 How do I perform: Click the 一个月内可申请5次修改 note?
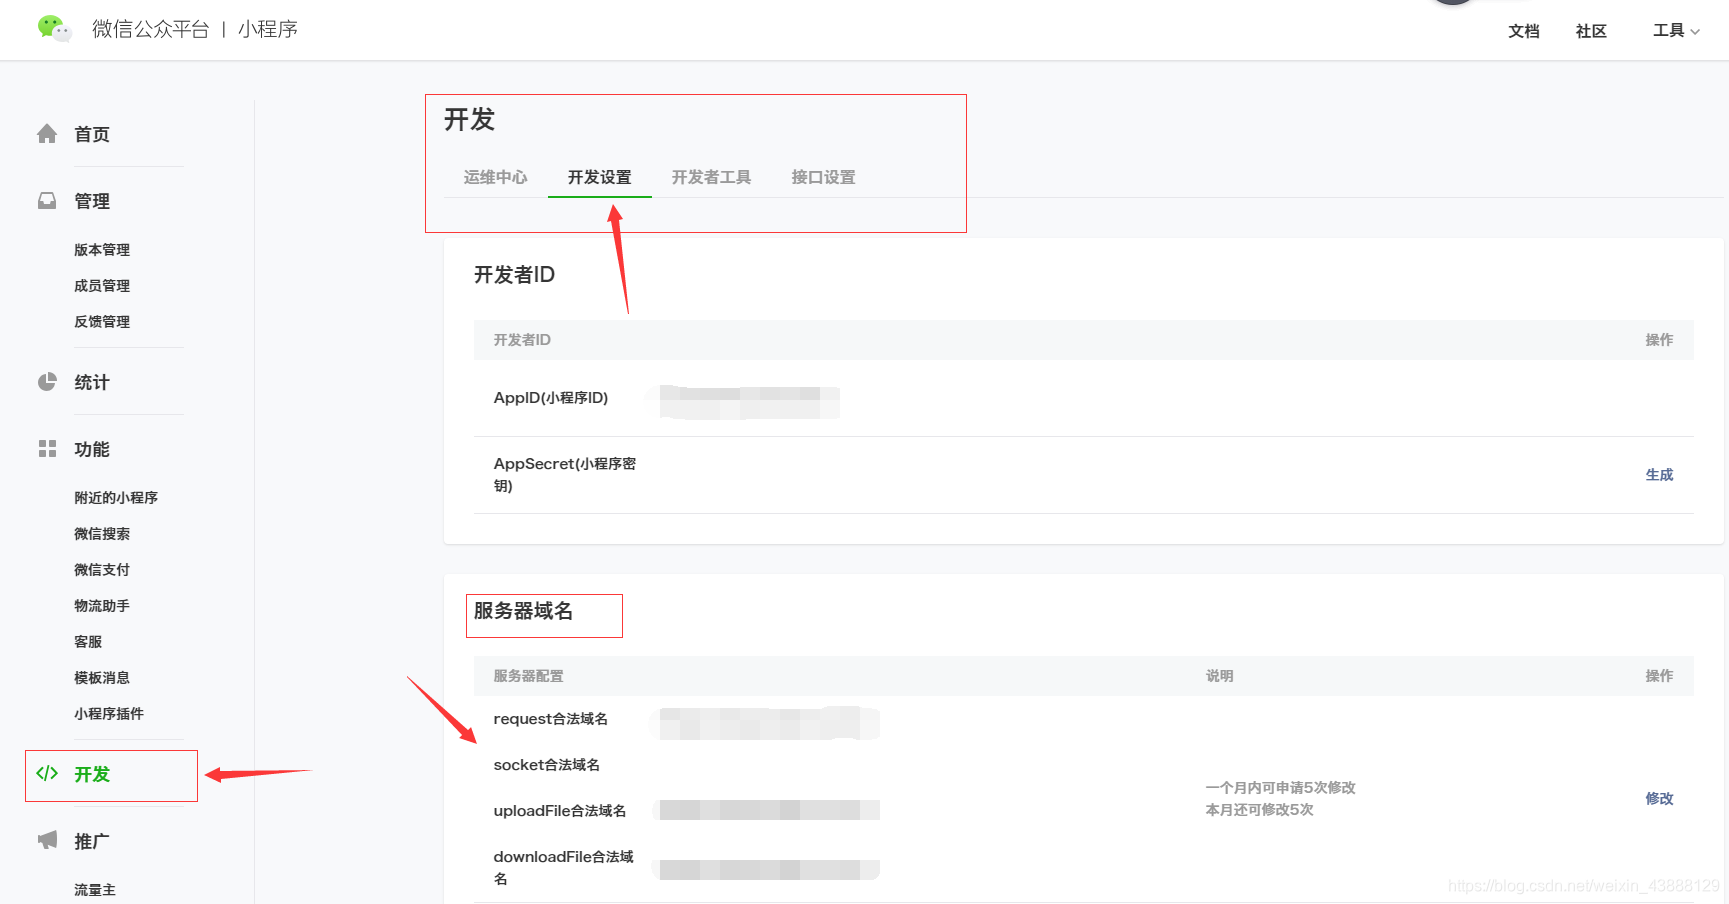(x=1281, y=788)
